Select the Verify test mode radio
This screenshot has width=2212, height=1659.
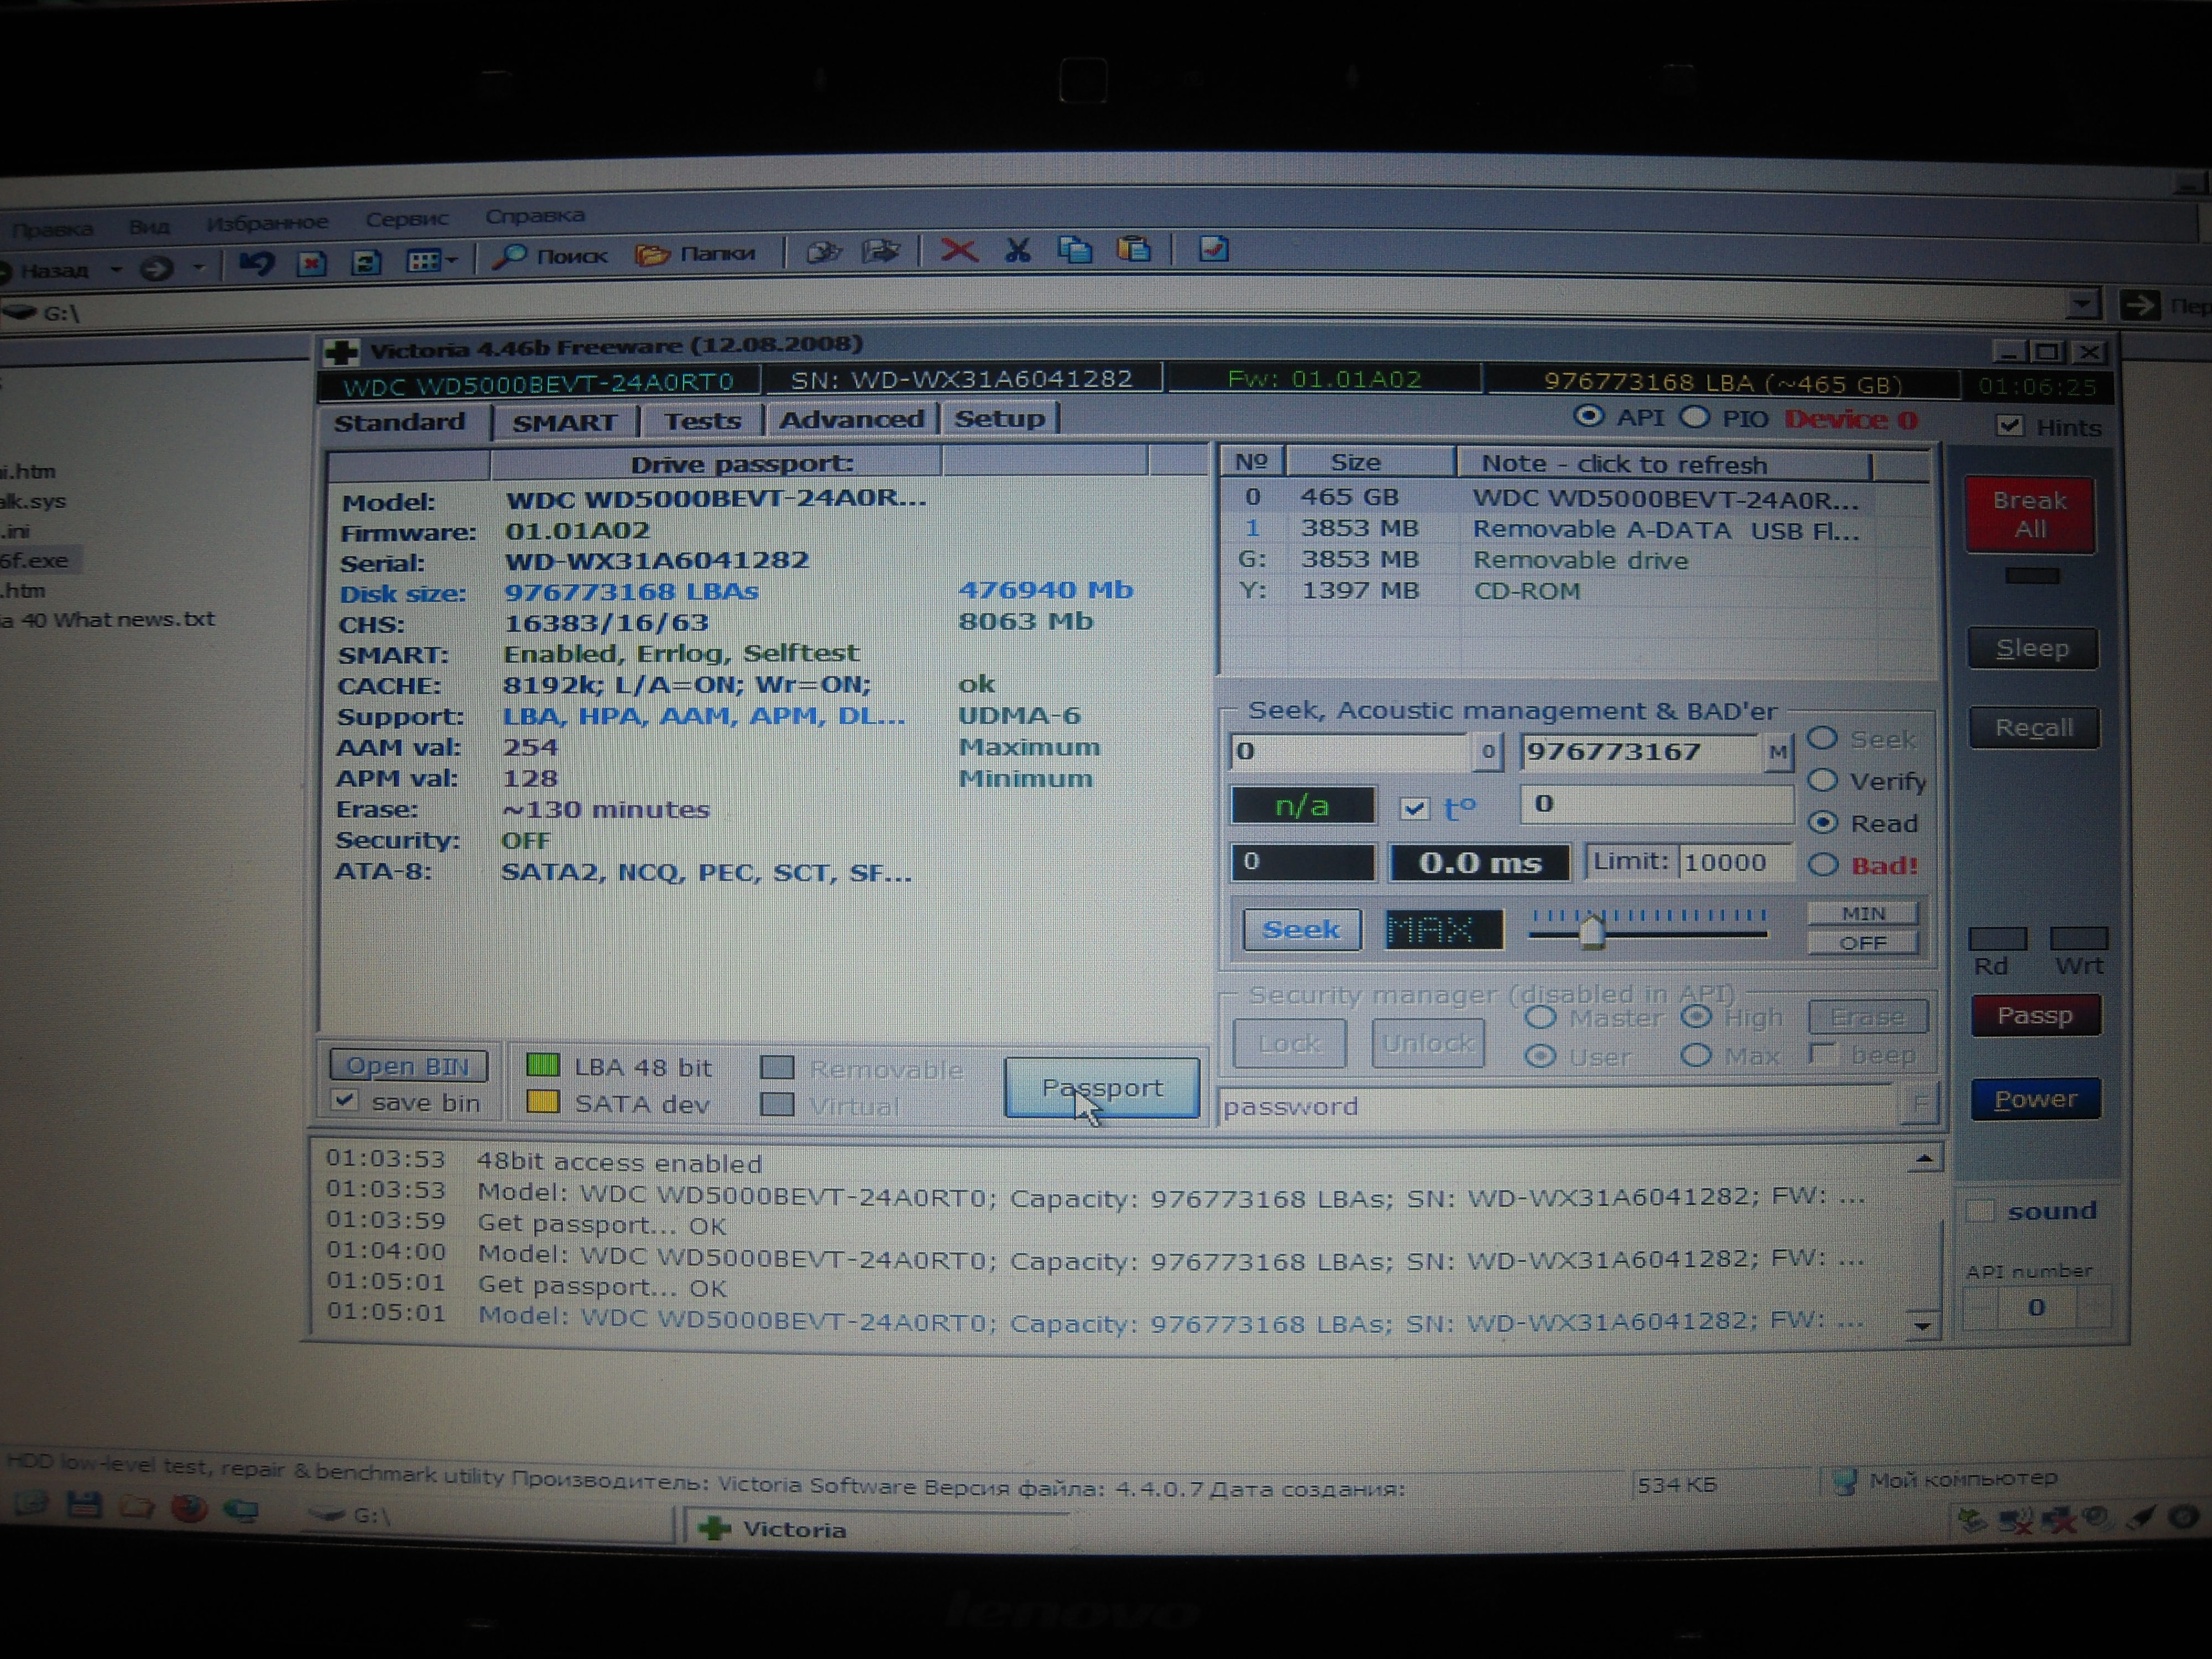[x=1823, y=780]
